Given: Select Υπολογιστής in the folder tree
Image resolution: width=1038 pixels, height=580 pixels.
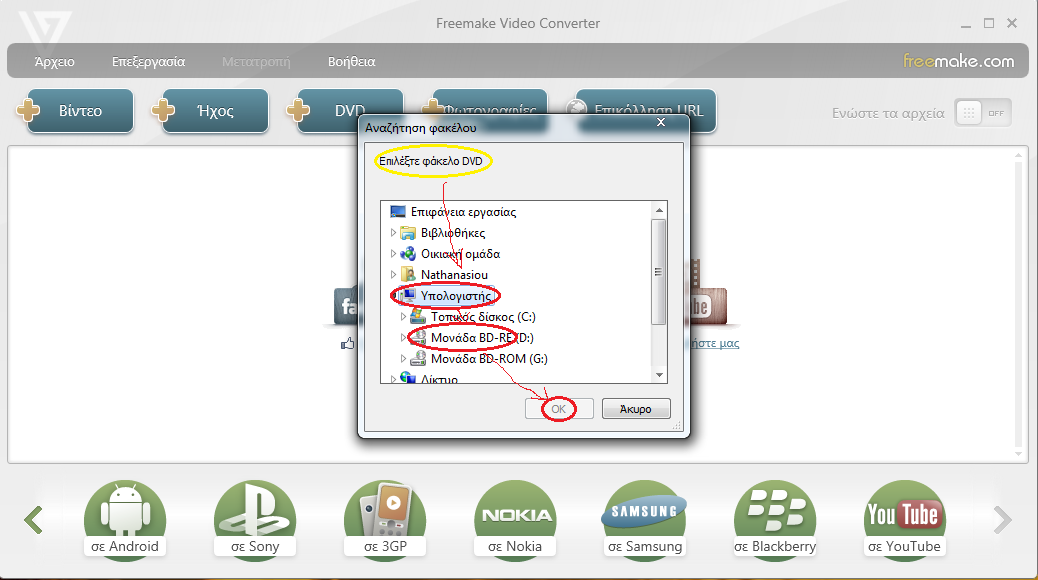Looking at the screenshot, I should tap(455, 296).
